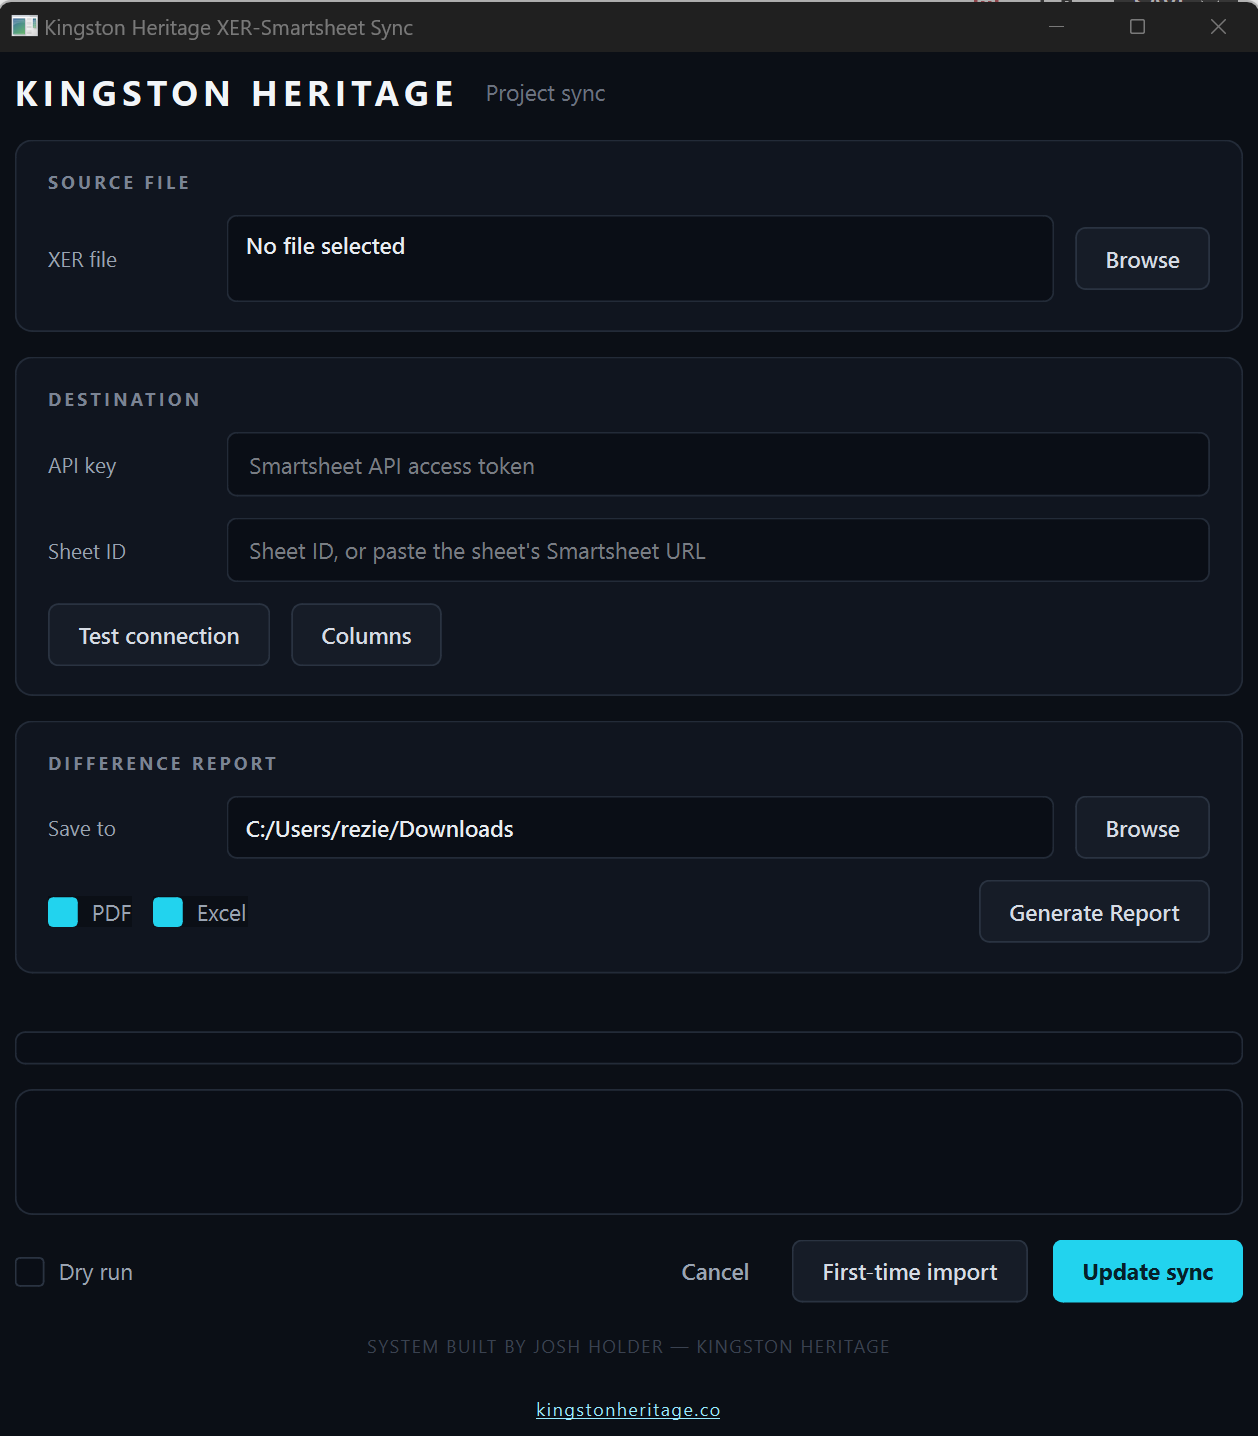Screen dimensions: 1258x1436
Task: Click the KINGSTON HERITAGE header title
Action: (x=236, y=94)
